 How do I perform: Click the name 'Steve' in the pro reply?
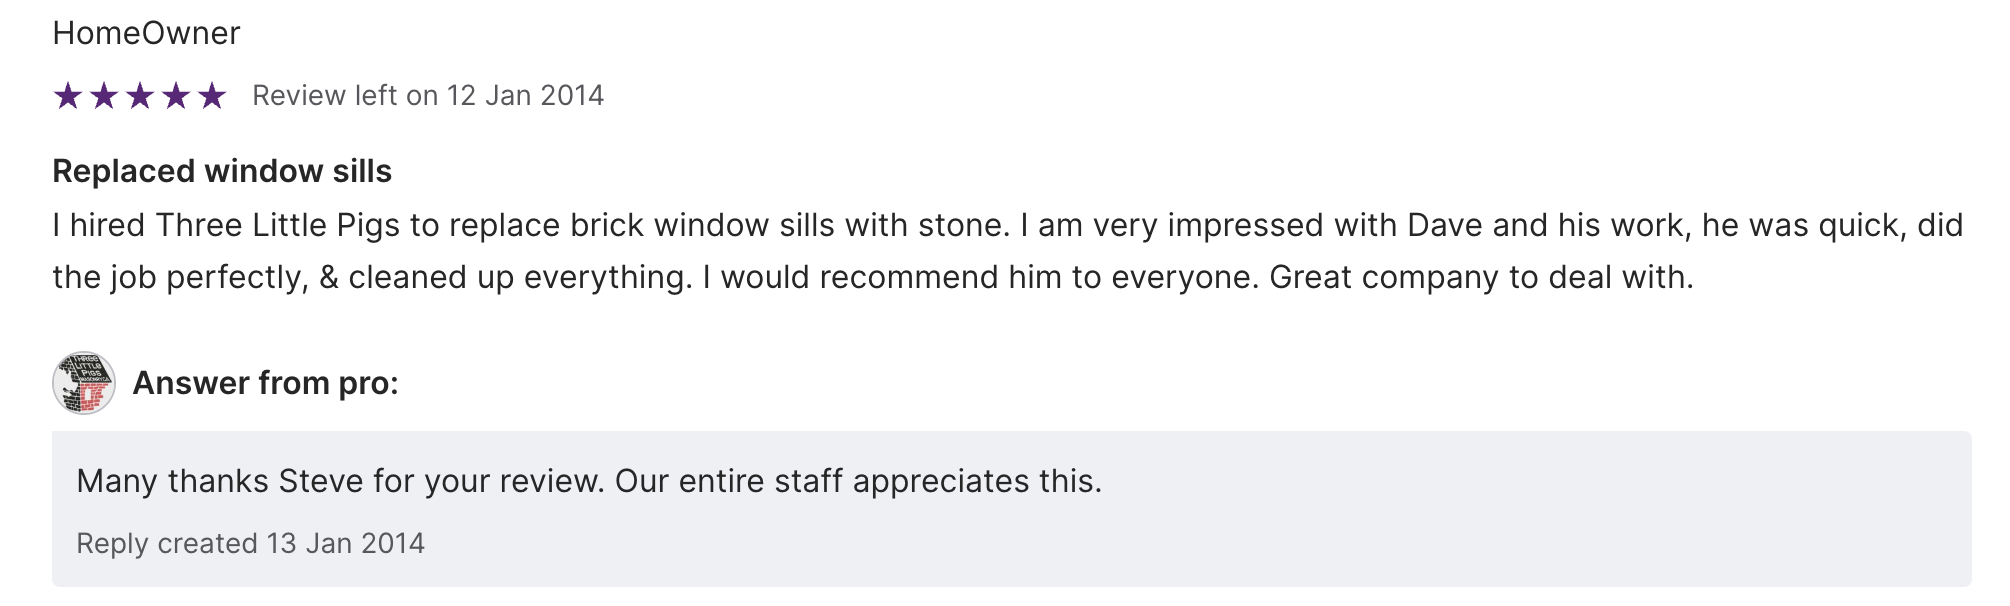click(321, 481)
